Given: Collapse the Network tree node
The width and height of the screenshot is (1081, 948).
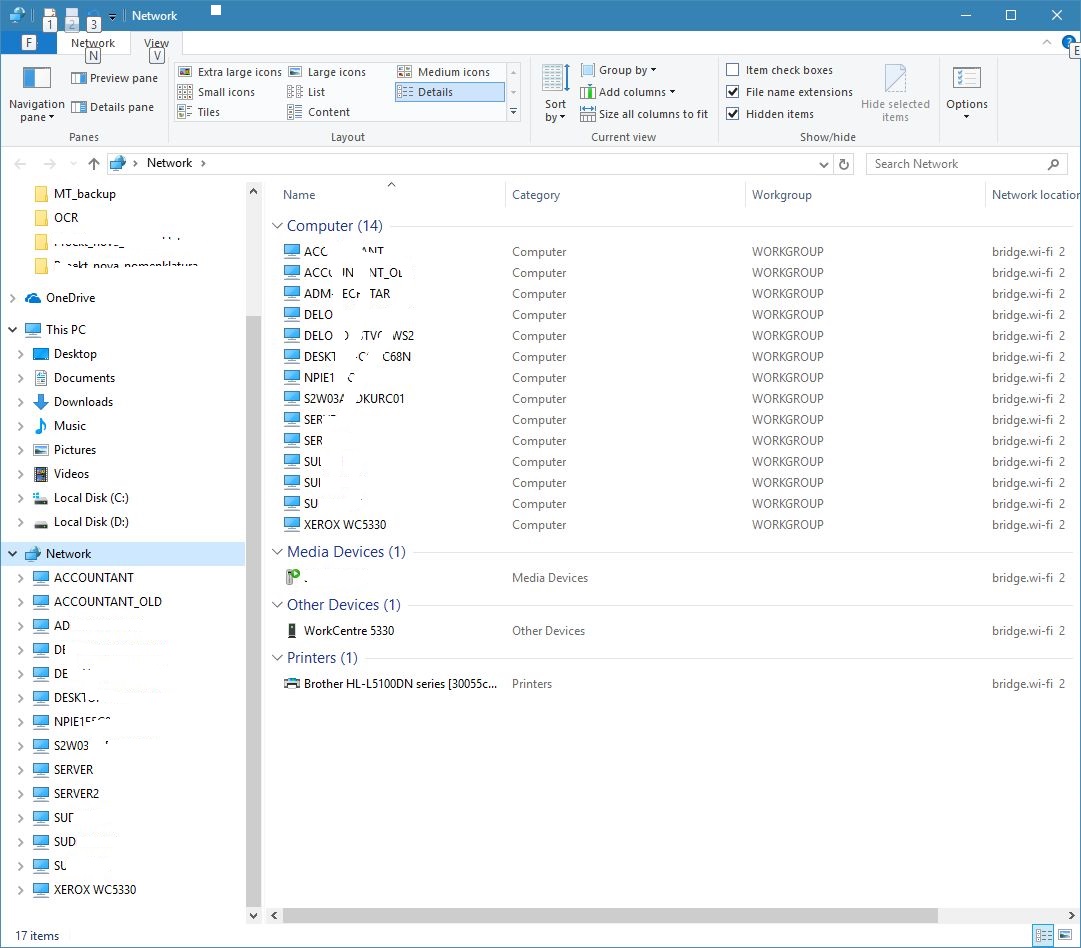Looking at the screenshot, I should click(x=12, y=554).
